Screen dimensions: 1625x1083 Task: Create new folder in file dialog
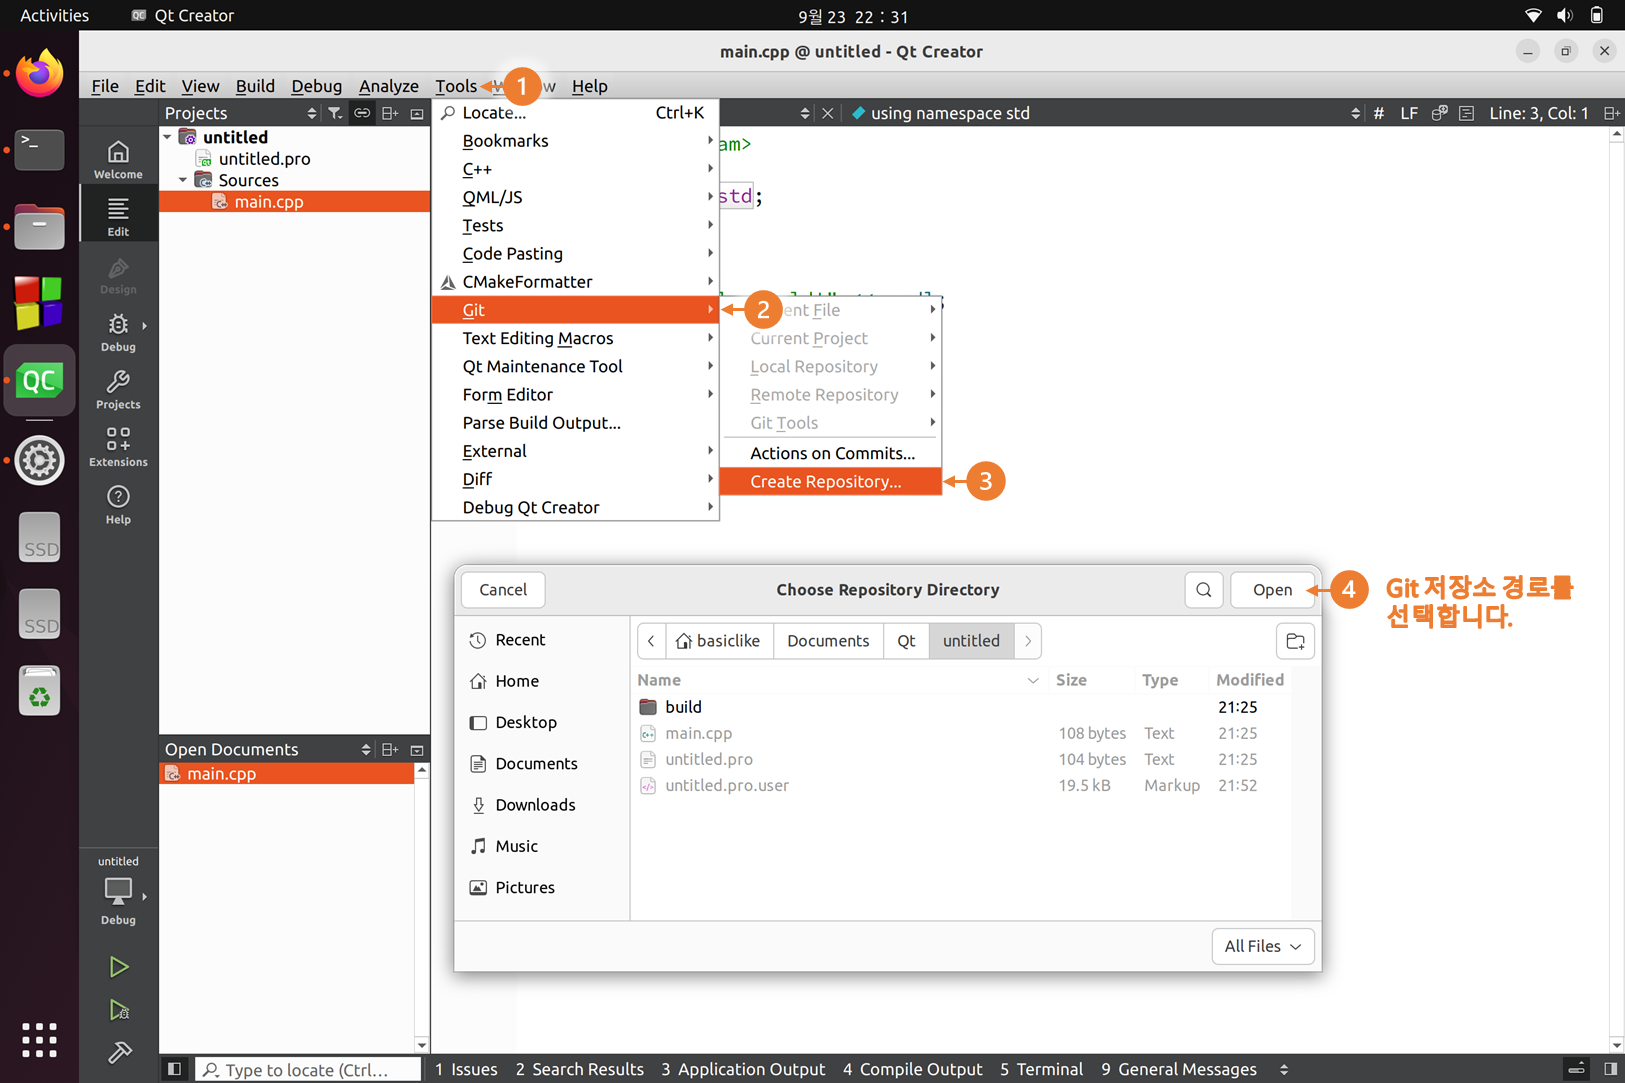1295,641
